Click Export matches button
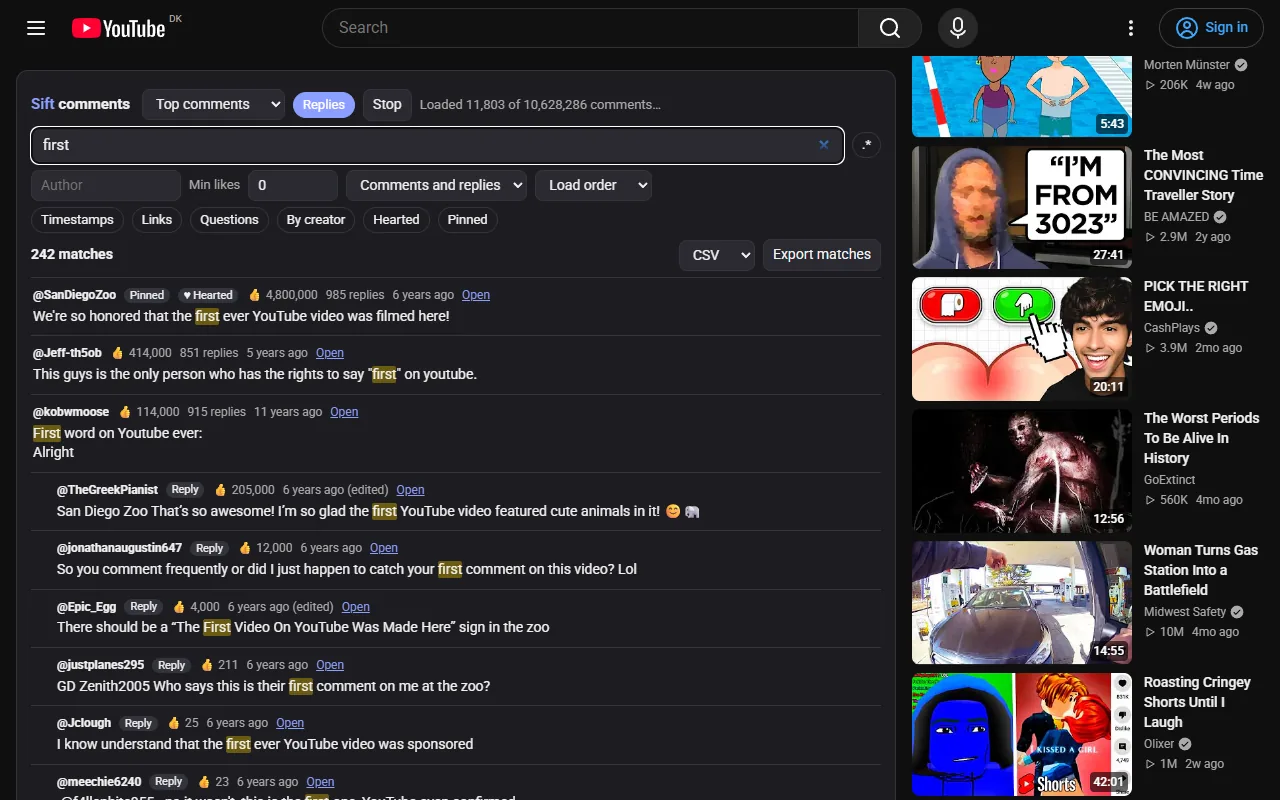 (822, 255)
